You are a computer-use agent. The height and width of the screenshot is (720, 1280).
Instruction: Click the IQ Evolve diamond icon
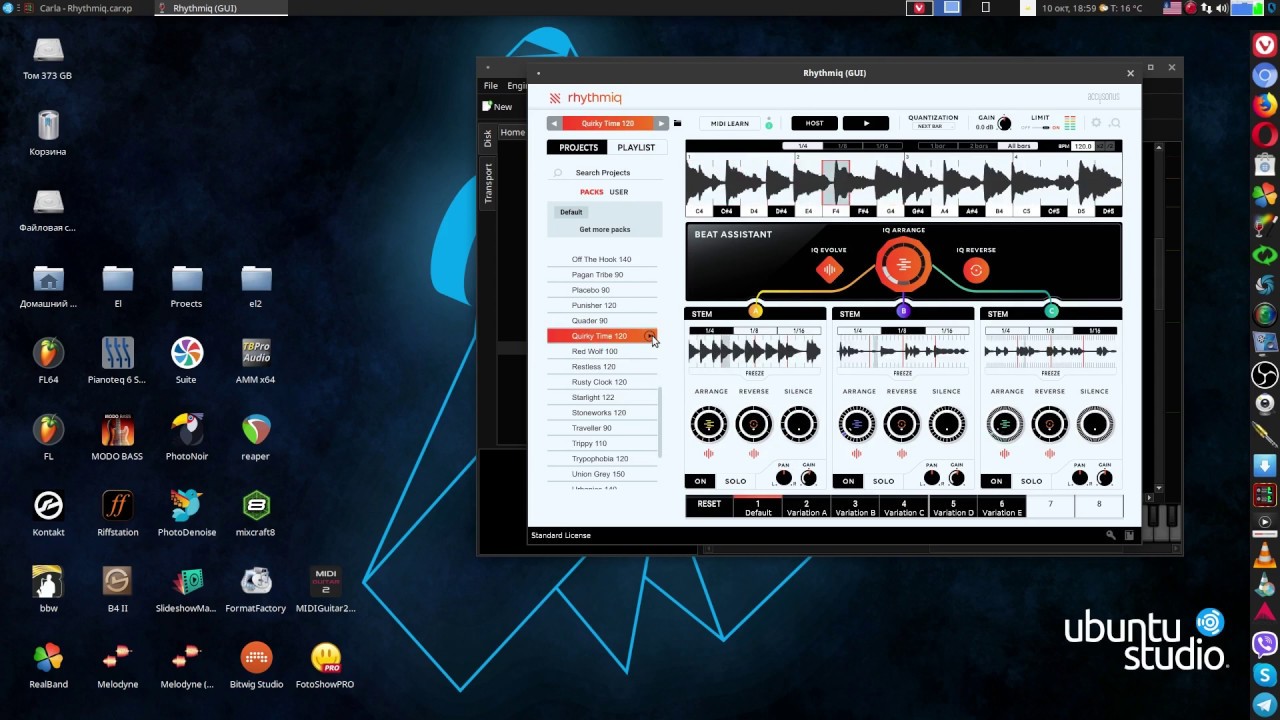click(x=829, y=269)
